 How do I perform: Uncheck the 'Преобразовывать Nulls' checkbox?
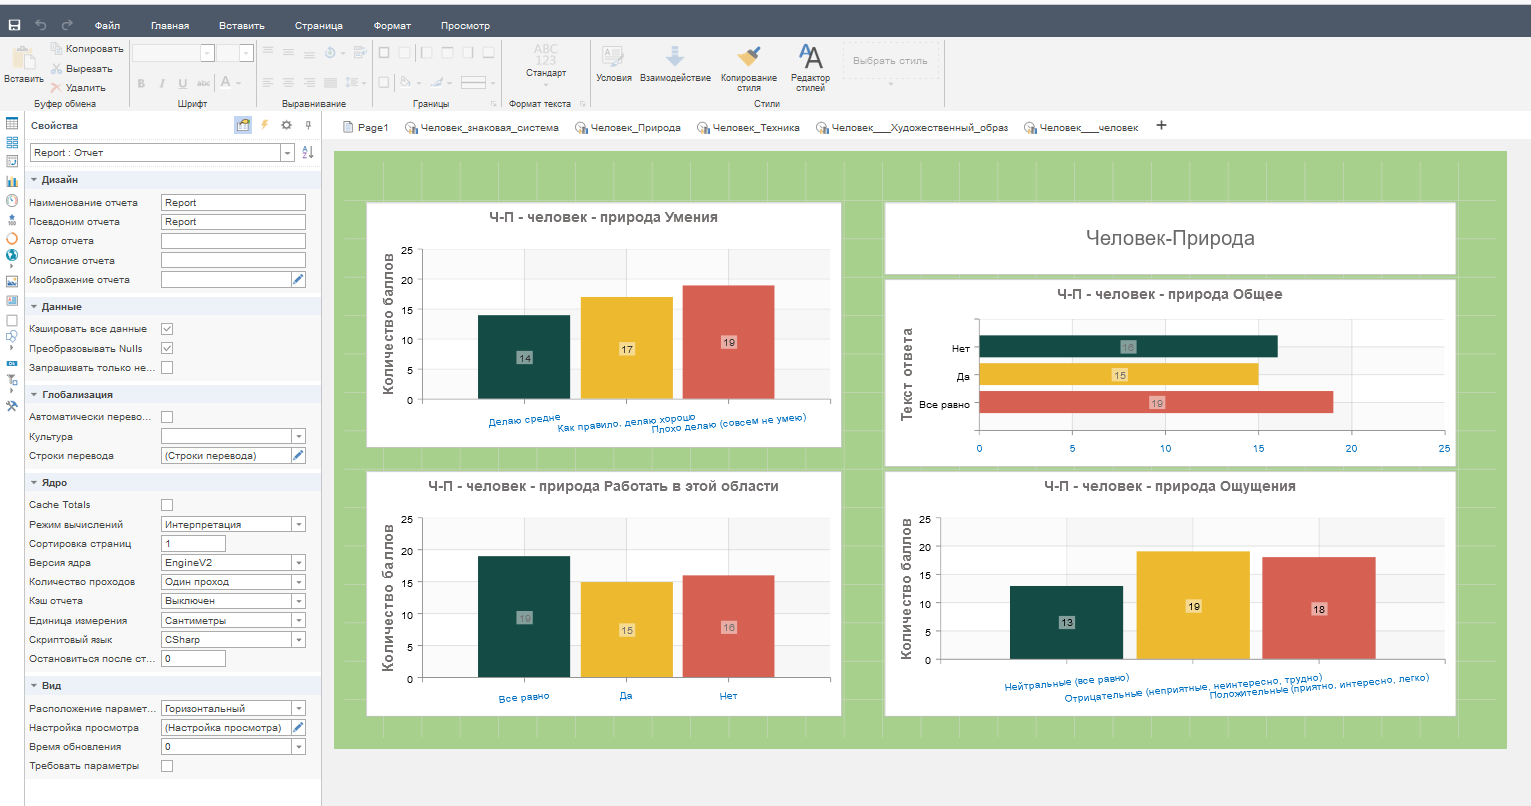coord(167,349)
